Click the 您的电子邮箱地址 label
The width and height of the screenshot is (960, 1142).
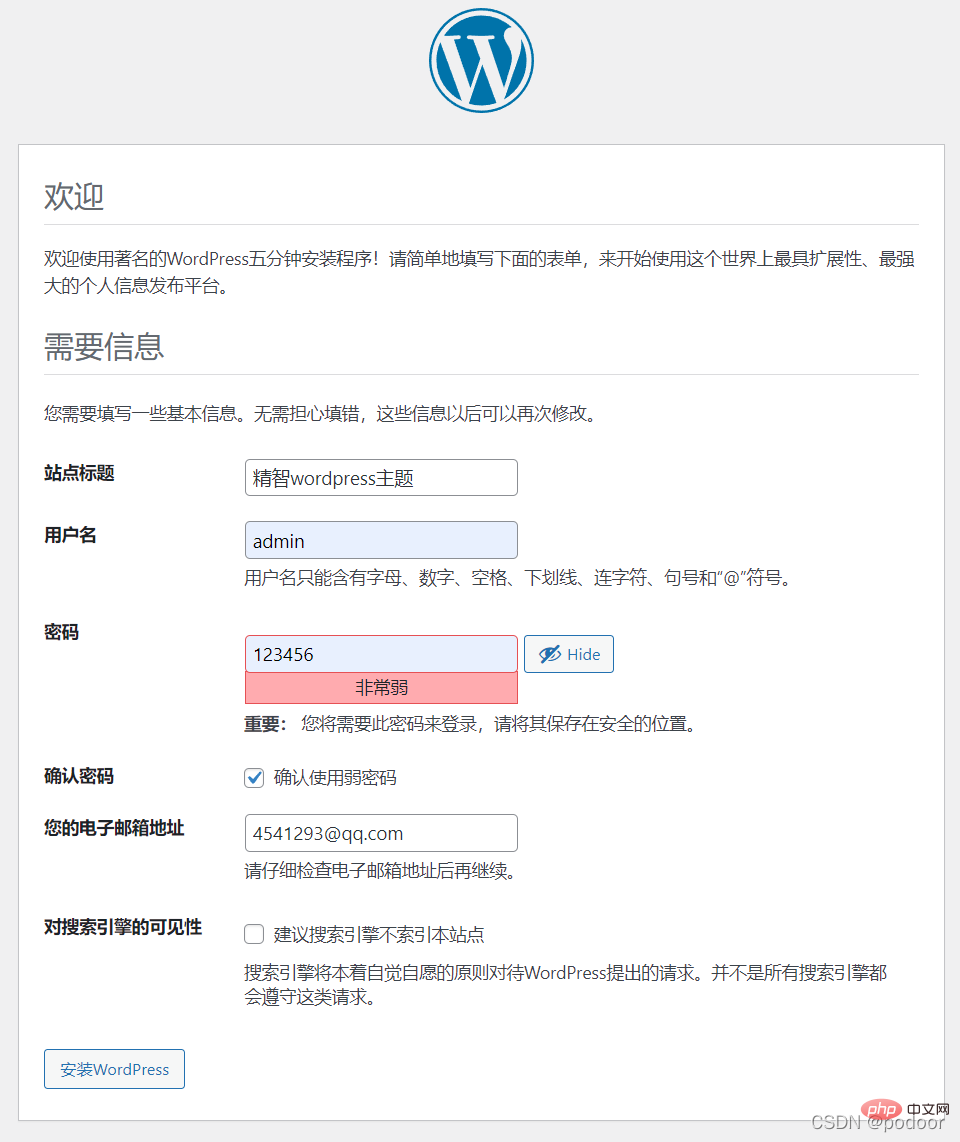(x=114, y=828)
